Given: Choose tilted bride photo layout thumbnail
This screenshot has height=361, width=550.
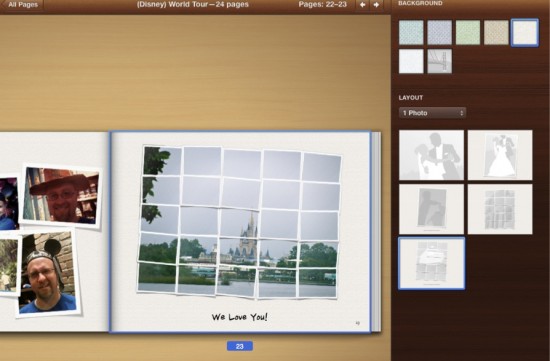Looking at the screenshot, I should pyautogui.click(x=500, y=155).
